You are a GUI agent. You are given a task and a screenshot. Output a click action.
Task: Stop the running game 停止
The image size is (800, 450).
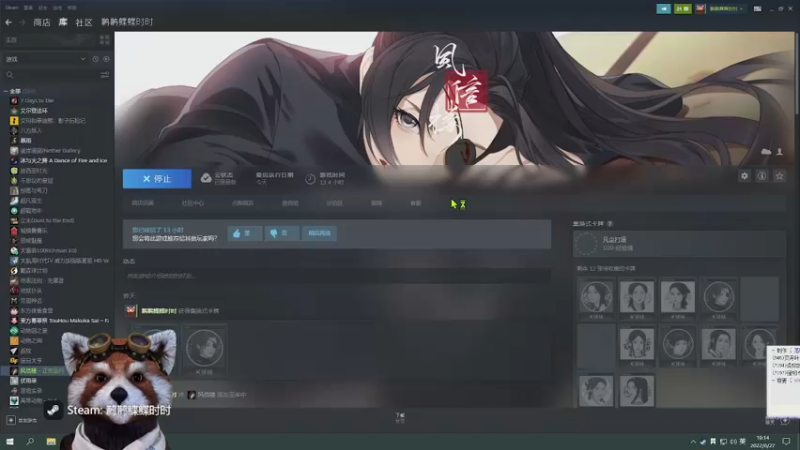pyautogui.click(x=157, y=179)
